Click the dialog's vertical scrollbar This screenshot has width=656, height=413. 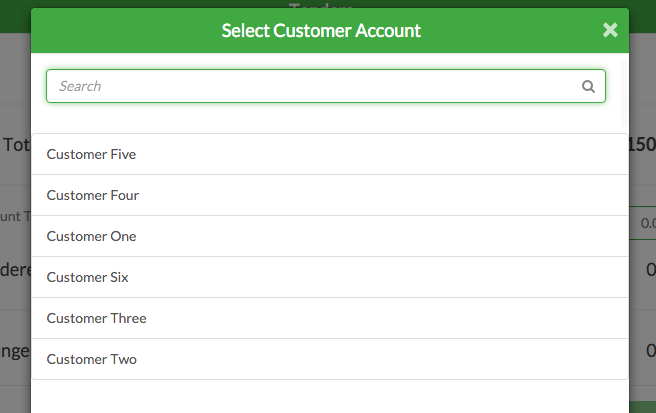tap(625, 93)
